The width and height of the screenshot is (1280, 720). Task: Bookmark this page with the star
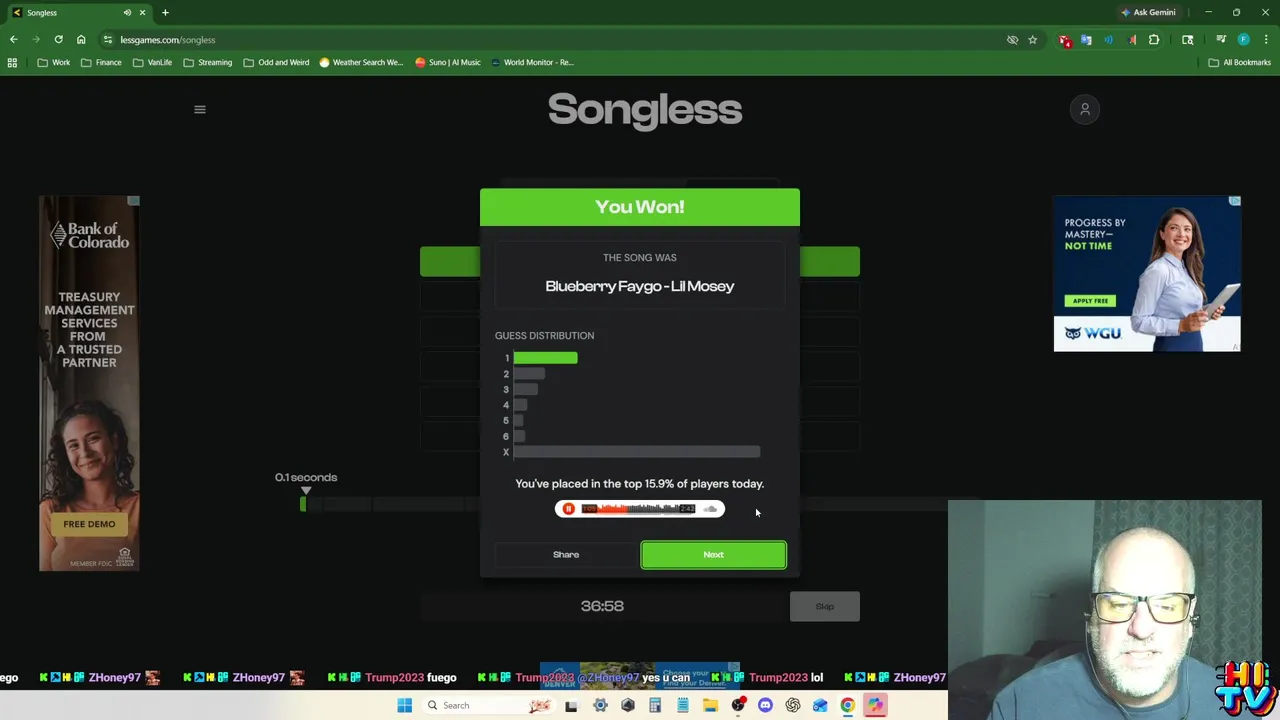click(1033, 40)
